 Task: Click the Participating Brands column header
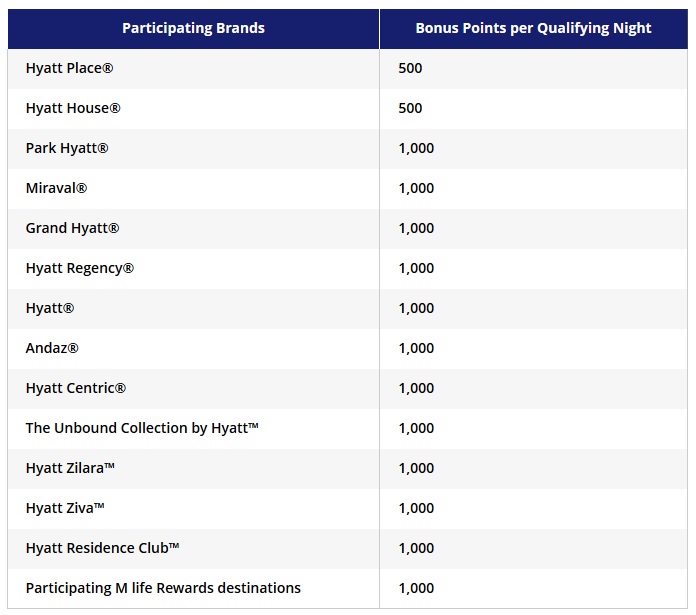tap(193, 28)
